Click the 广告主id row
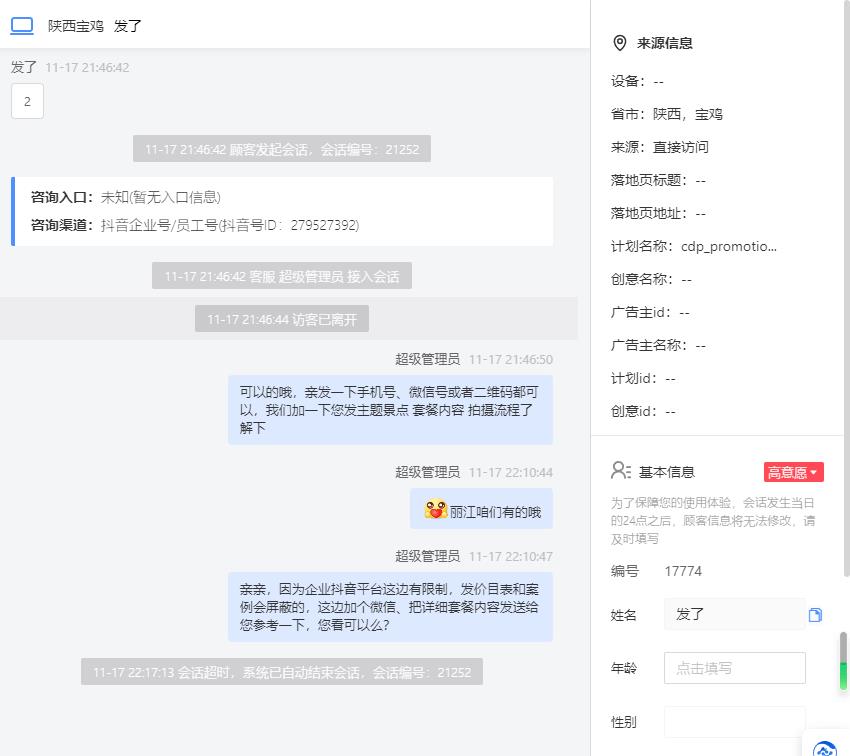The image size is (850, 756). pyautogui.click(x=650, y=312)
